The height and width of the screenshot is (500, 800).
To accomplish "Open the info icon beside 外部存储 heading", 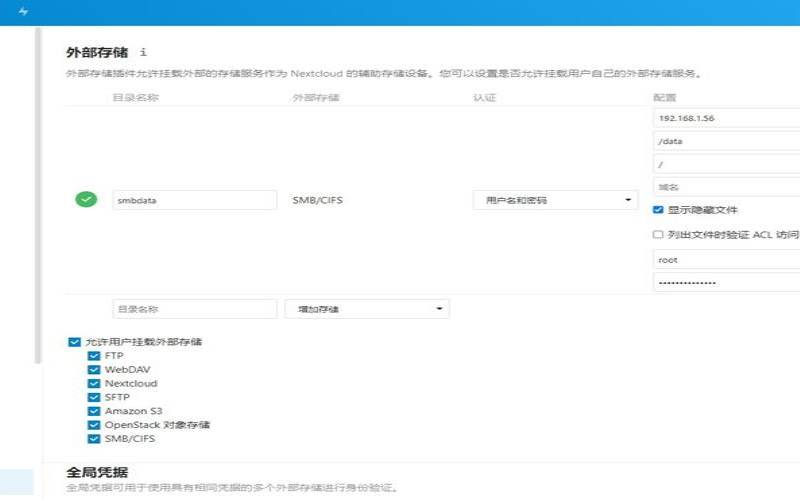I will 143,52.
